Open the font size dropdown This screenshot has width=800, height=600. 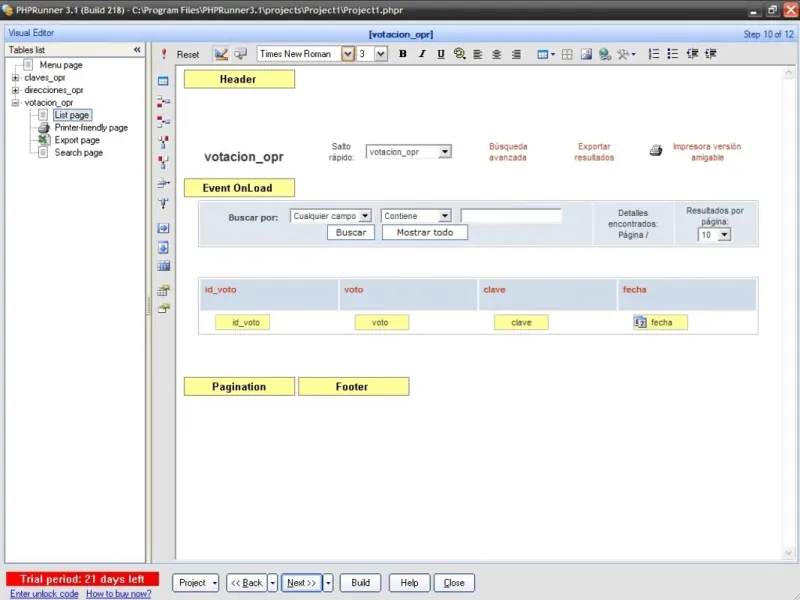point(381,54)
